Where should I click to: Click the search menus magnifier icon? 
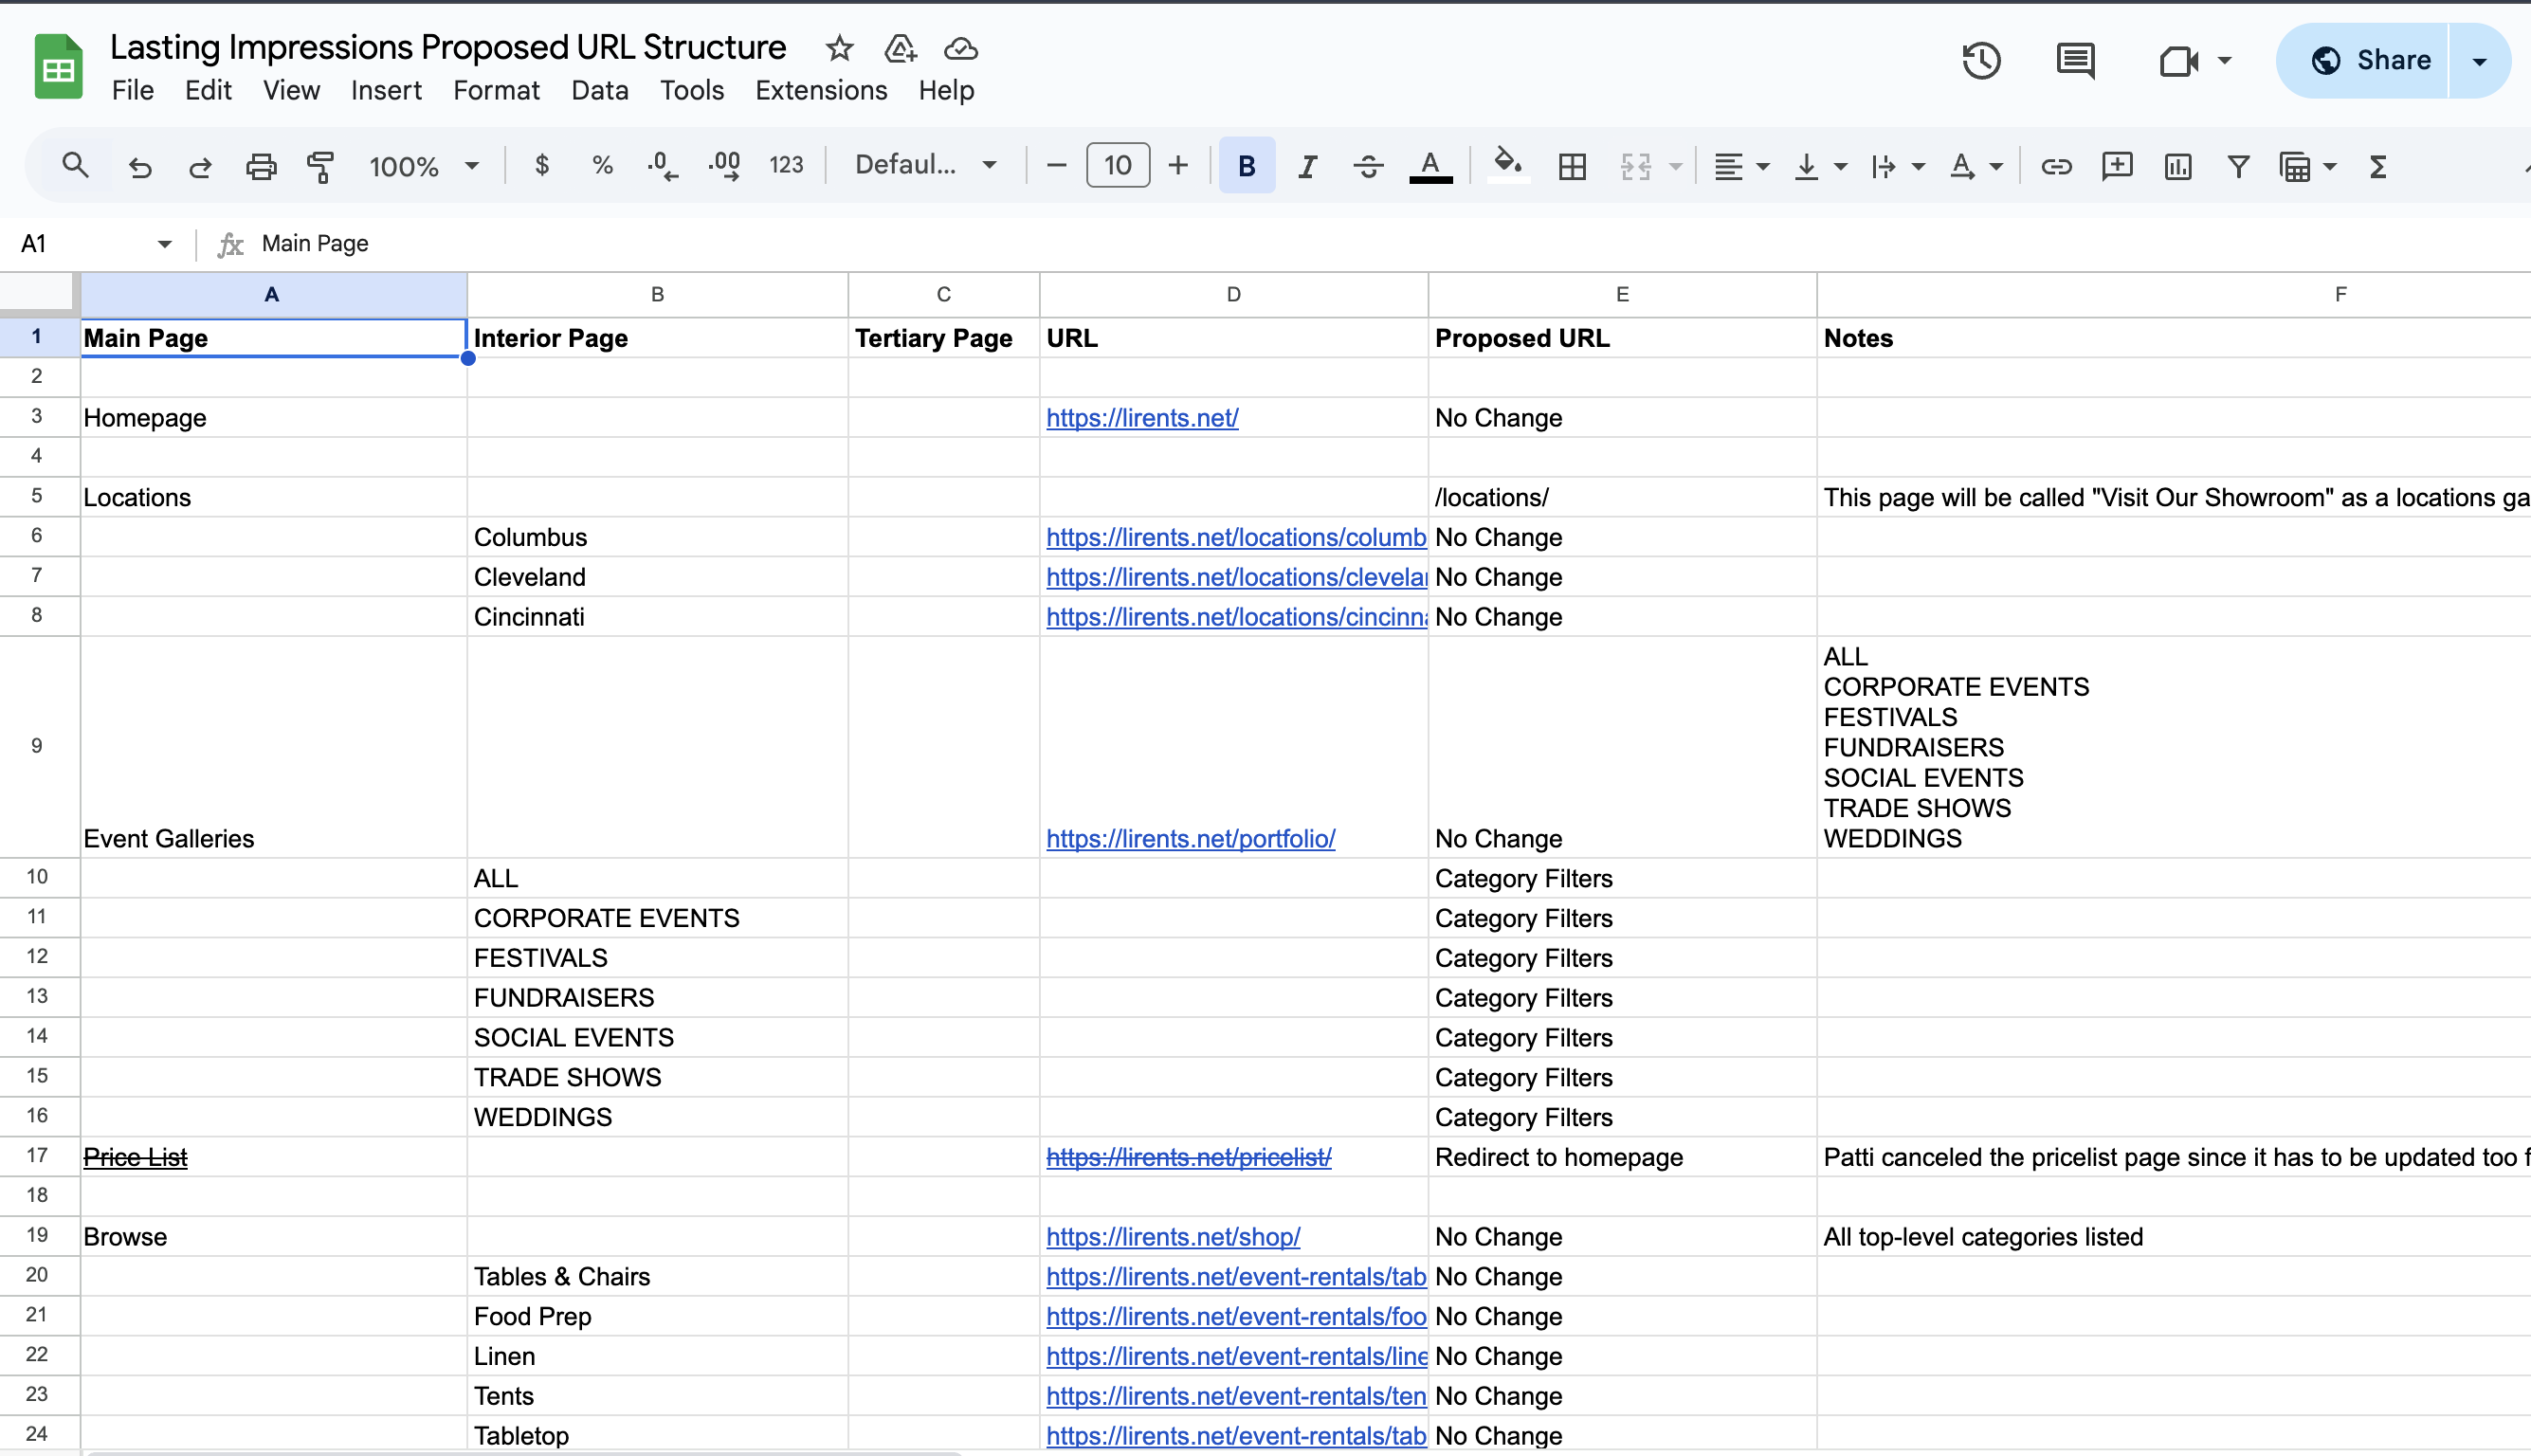click(75, 165)
